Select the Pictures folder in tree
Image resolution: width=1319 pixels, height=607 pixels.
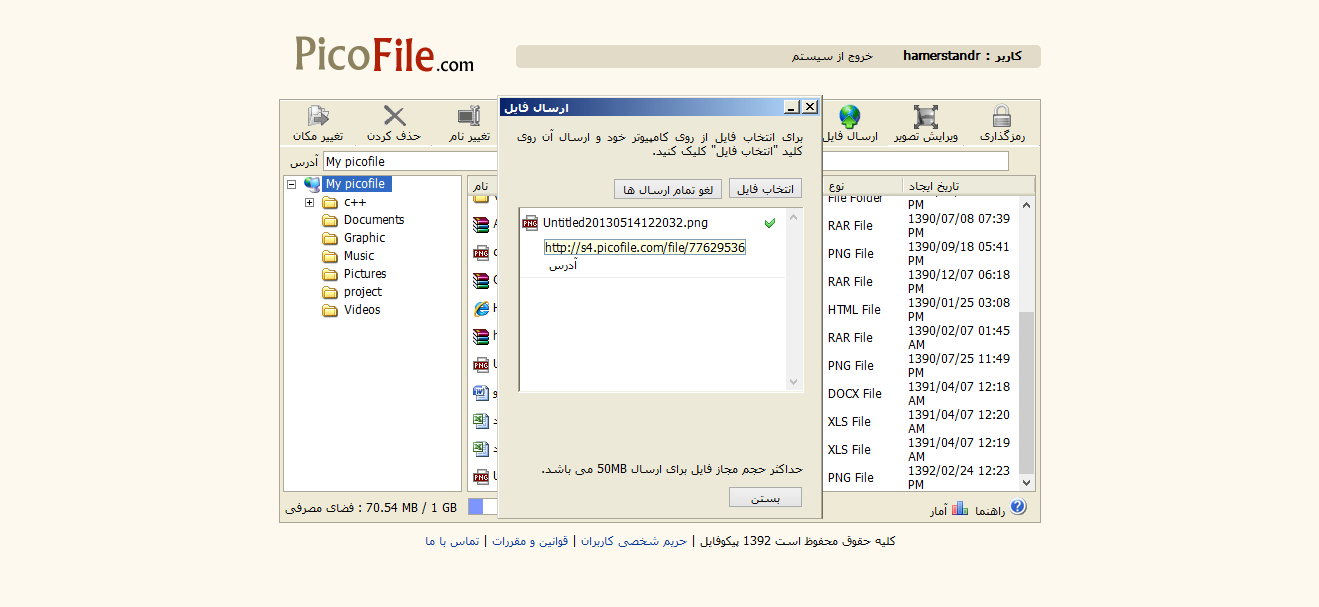click(365, 274)
